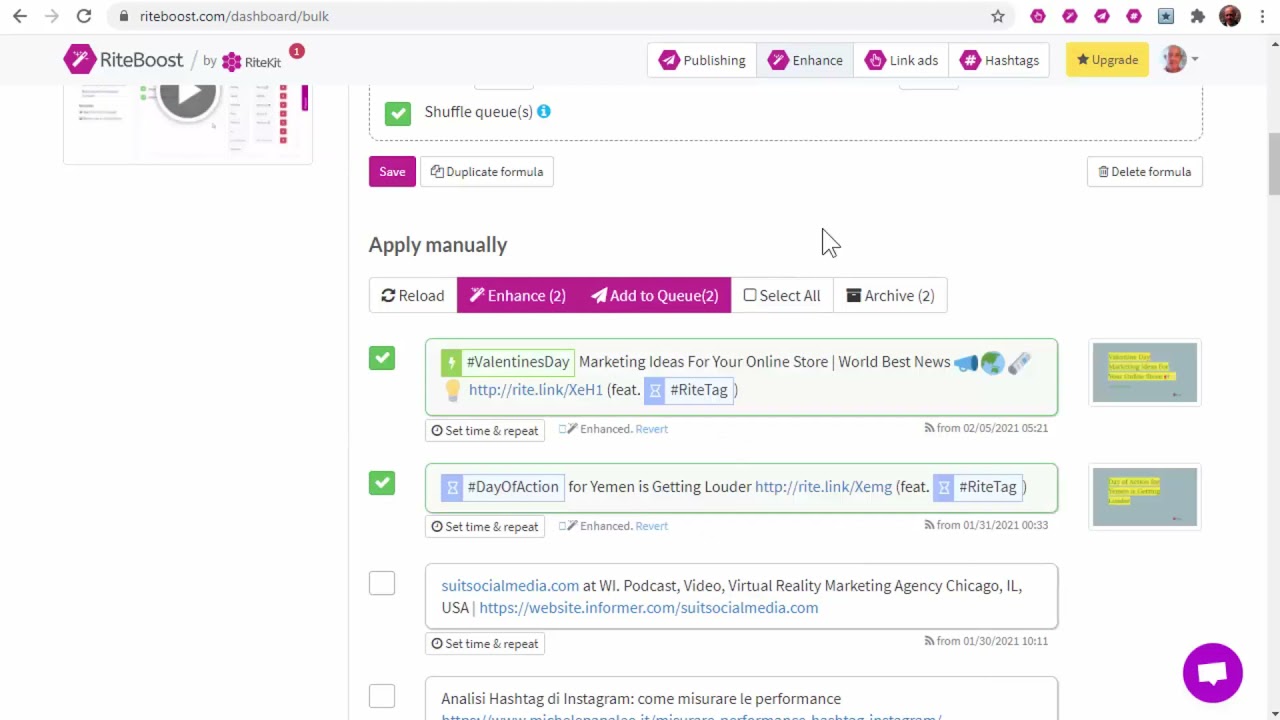Open the magic-wand RiteKit browser extension
The height and width of the screenshot is (720, 1280).
pyautogui.click(x=1070, y=16)
